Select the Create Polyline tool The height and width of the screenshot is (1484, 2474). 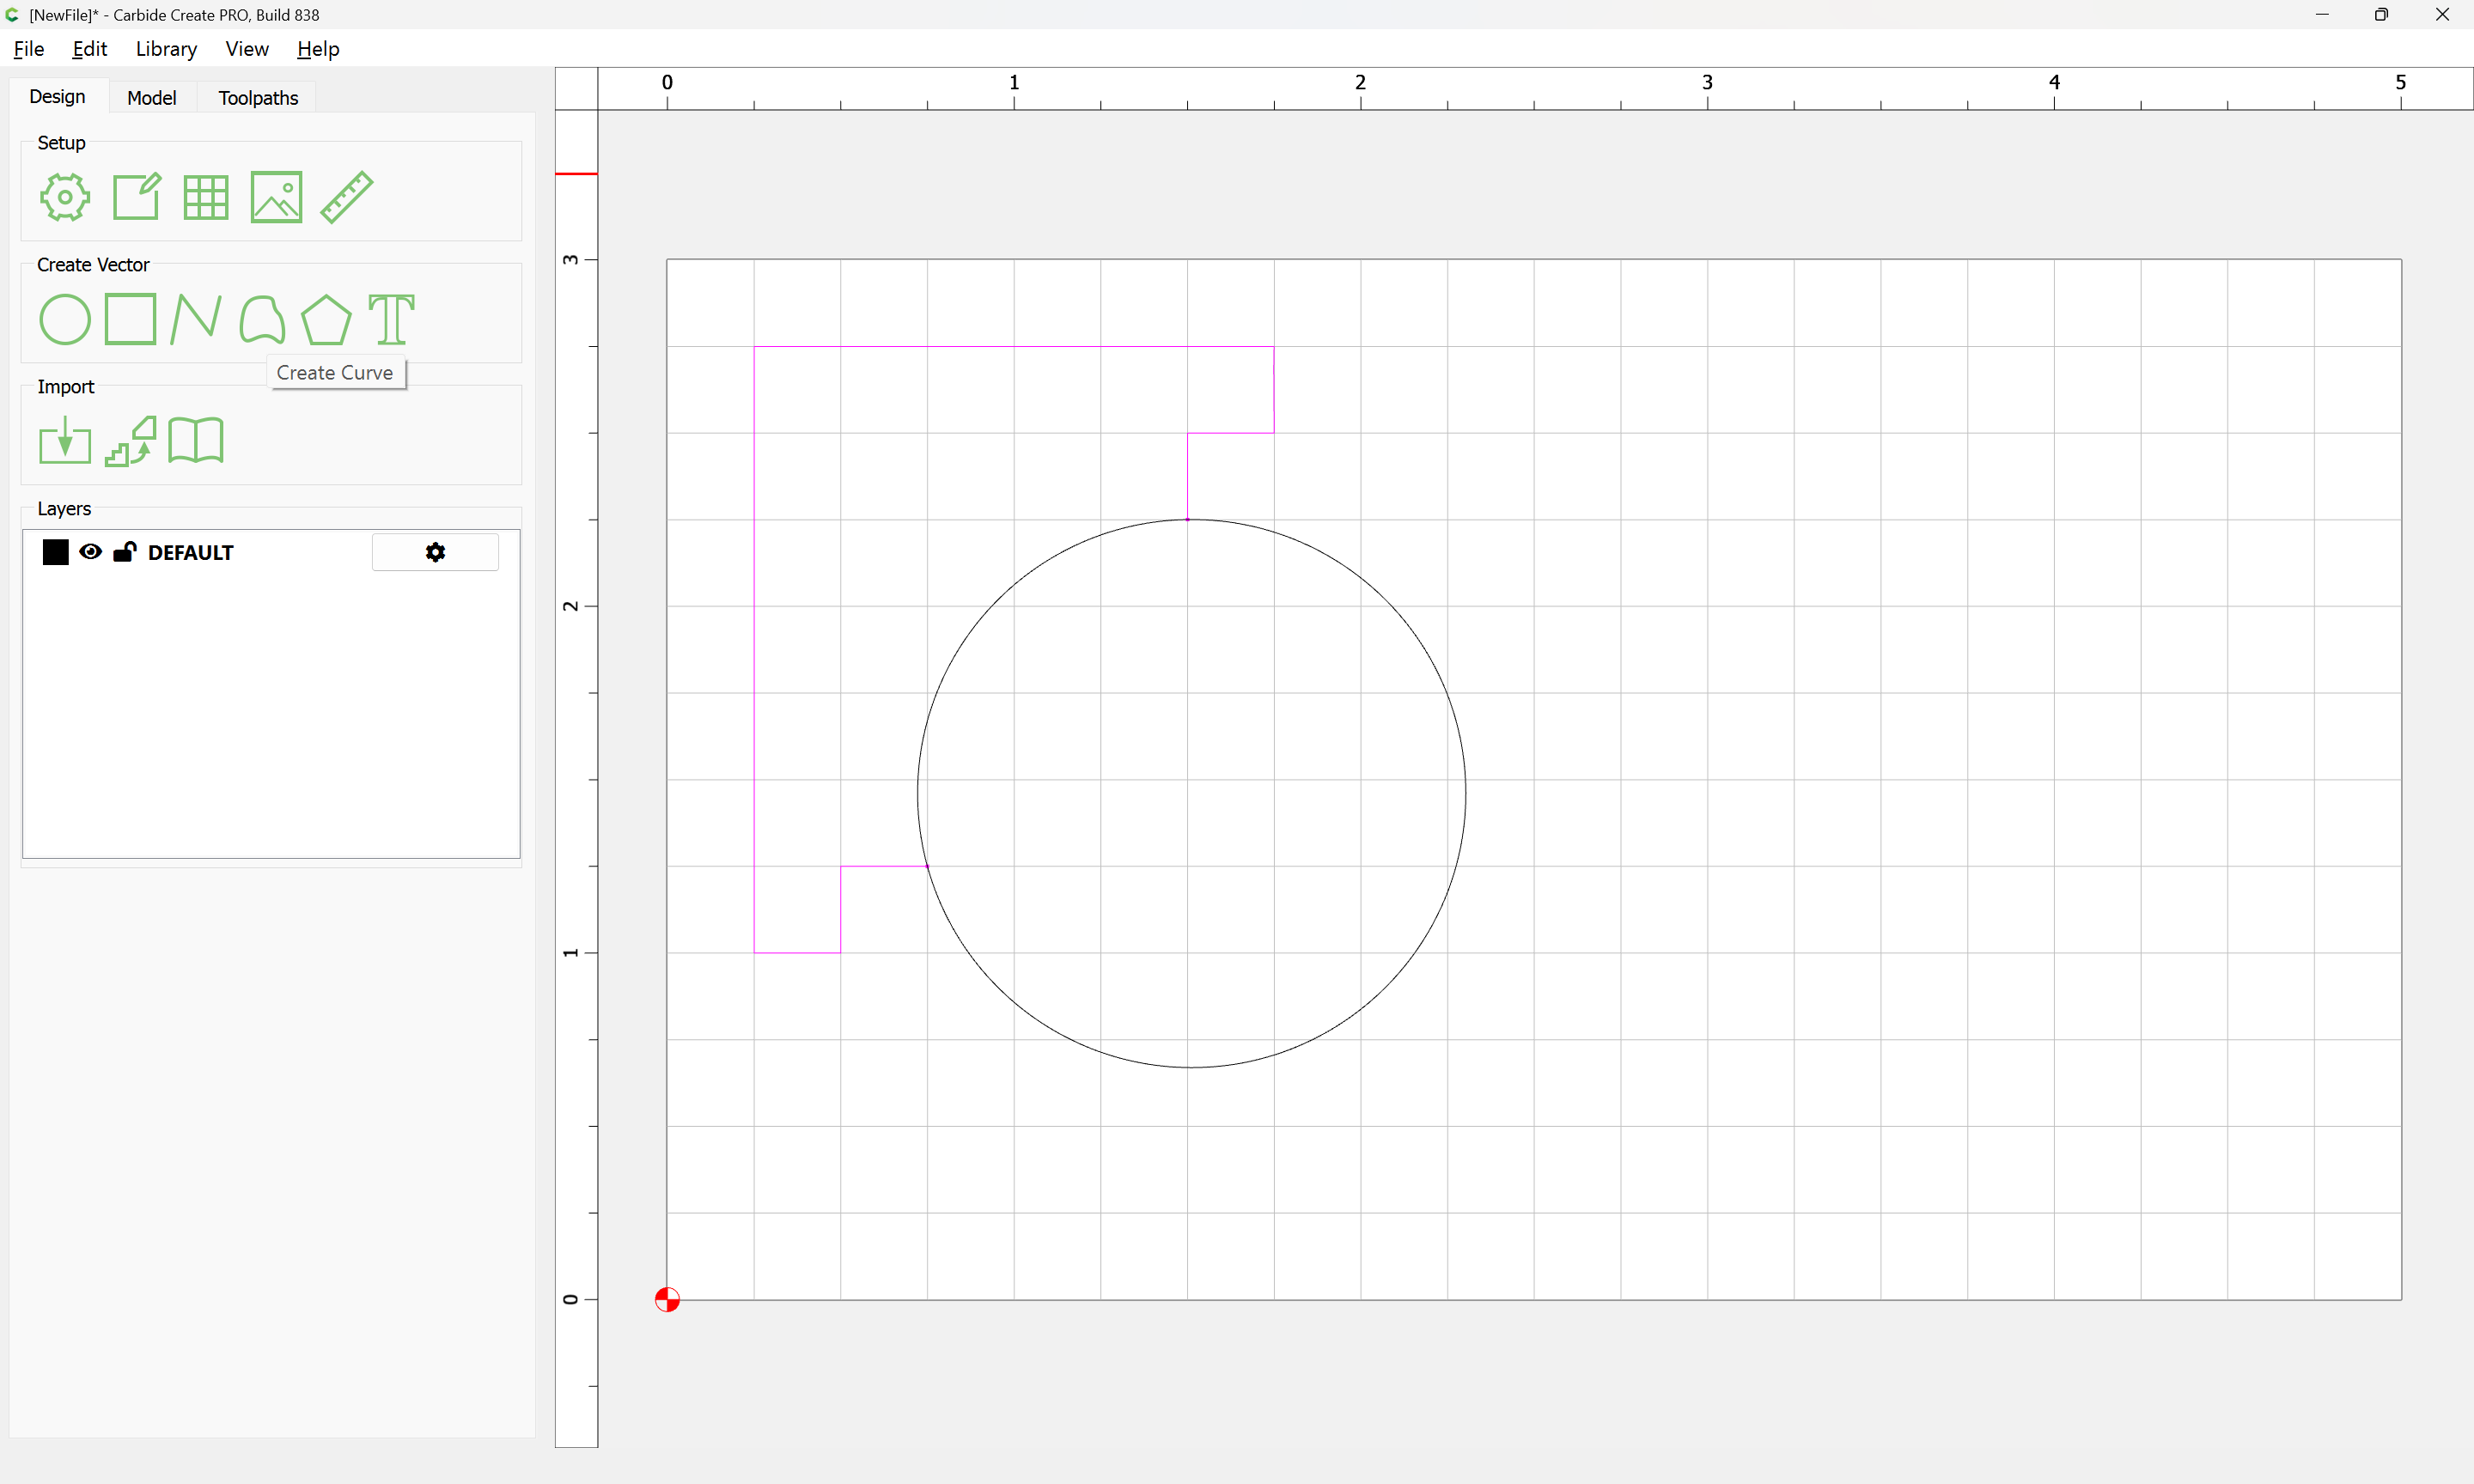point(195,320)
